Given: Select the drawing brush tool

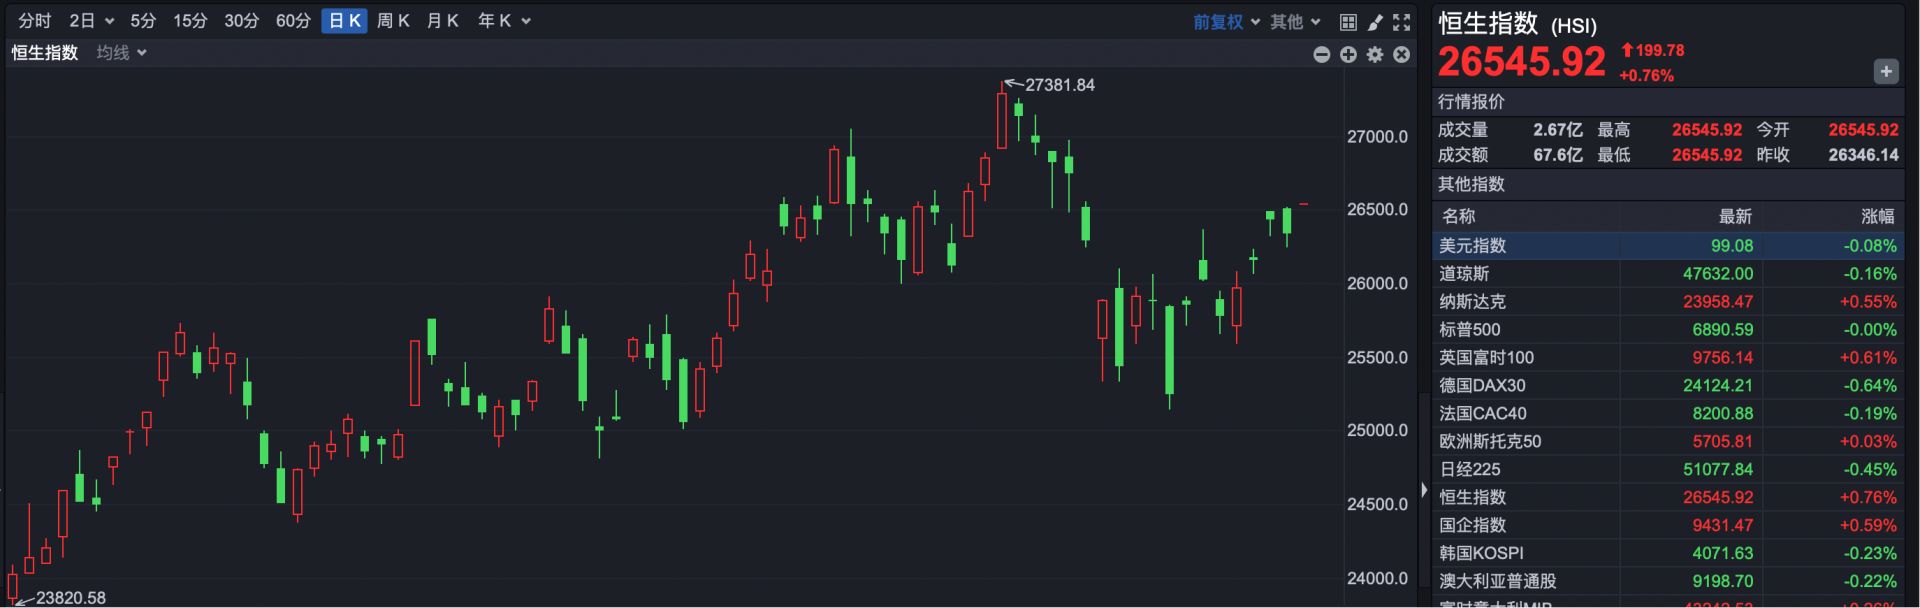Looking at the screenshot, I should (x=1375, y=22).
